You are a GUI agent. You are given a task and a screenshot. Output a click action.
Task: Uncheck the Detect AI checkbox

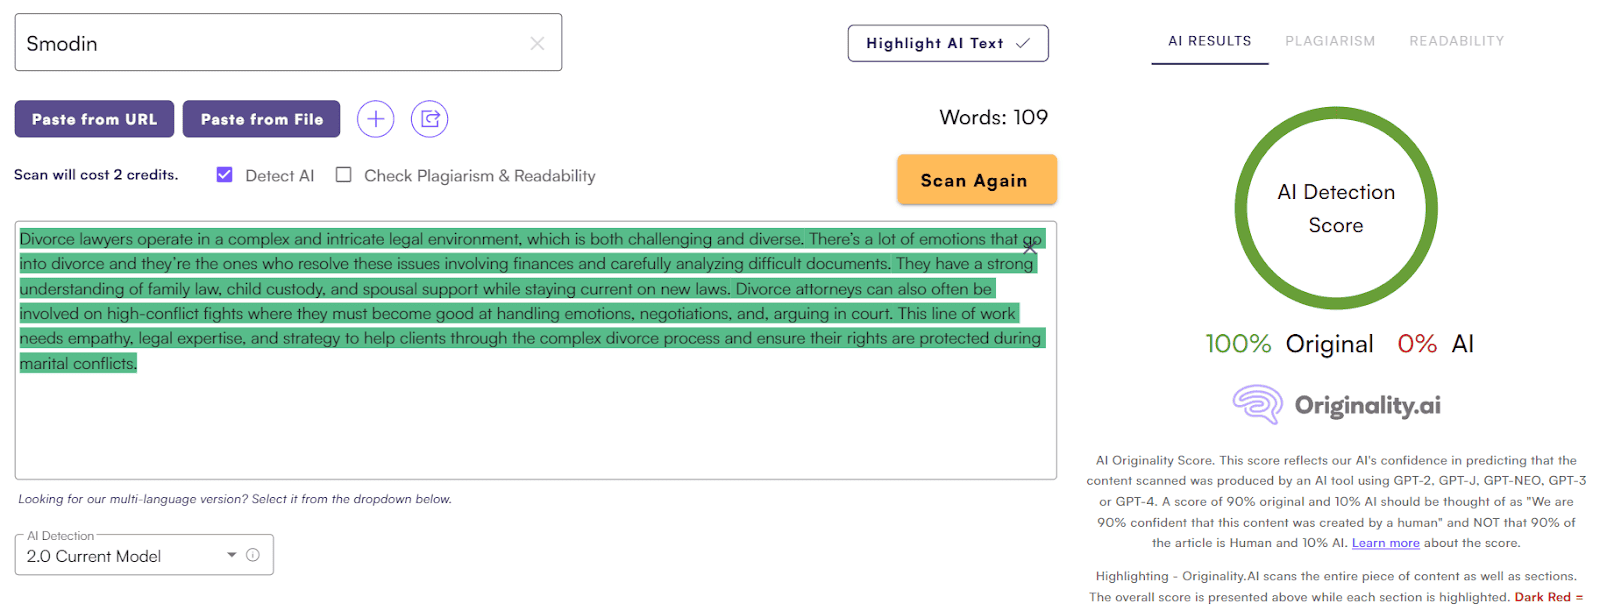225,175
